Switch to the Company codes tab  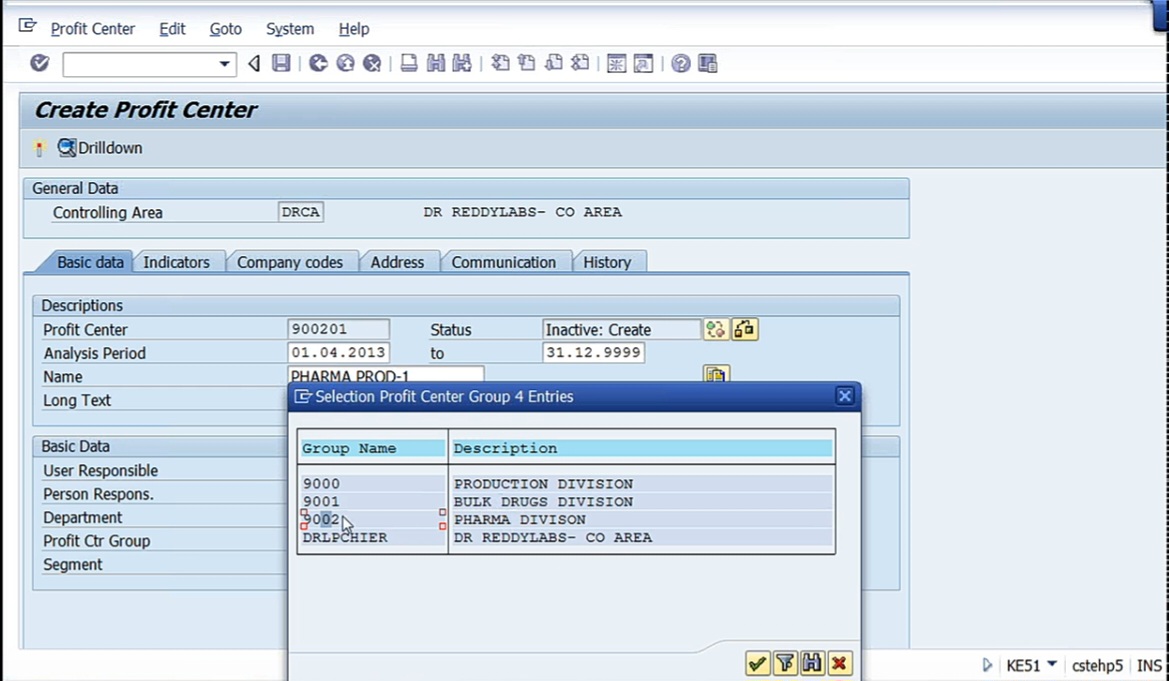point(290,263)
